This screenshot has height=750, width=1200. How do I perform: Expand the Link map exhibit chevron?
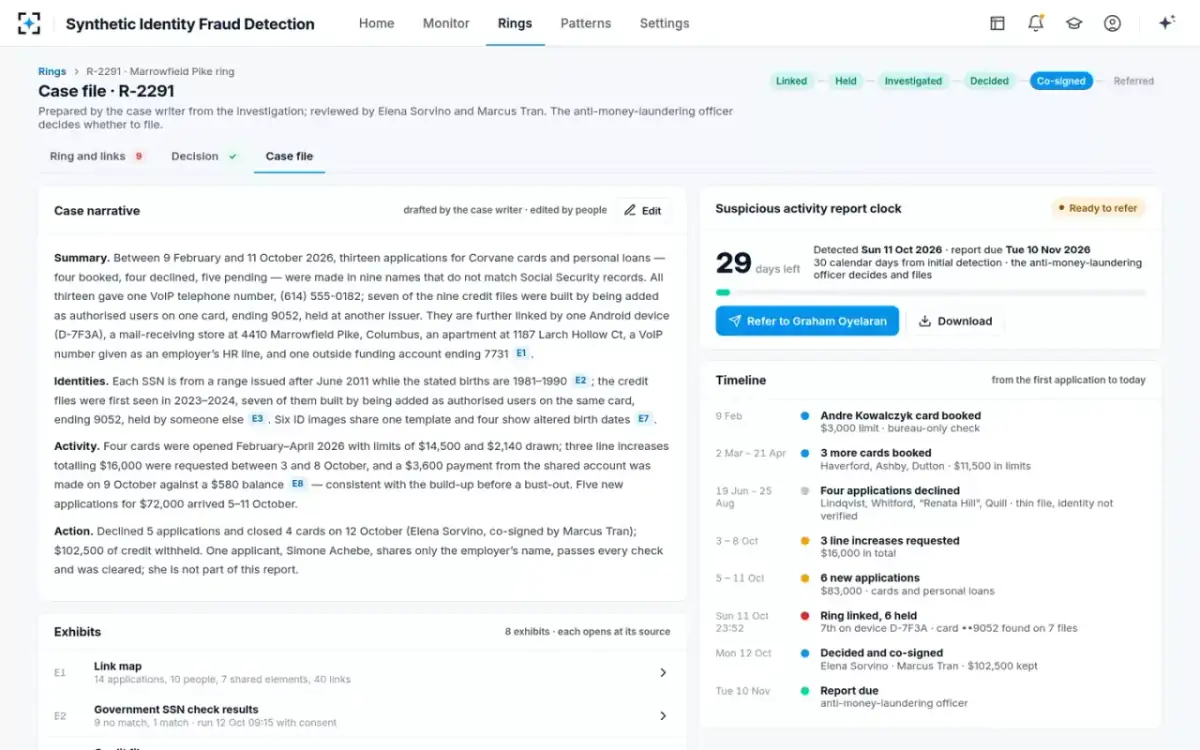pyautogui.click(x=663, y=672)
